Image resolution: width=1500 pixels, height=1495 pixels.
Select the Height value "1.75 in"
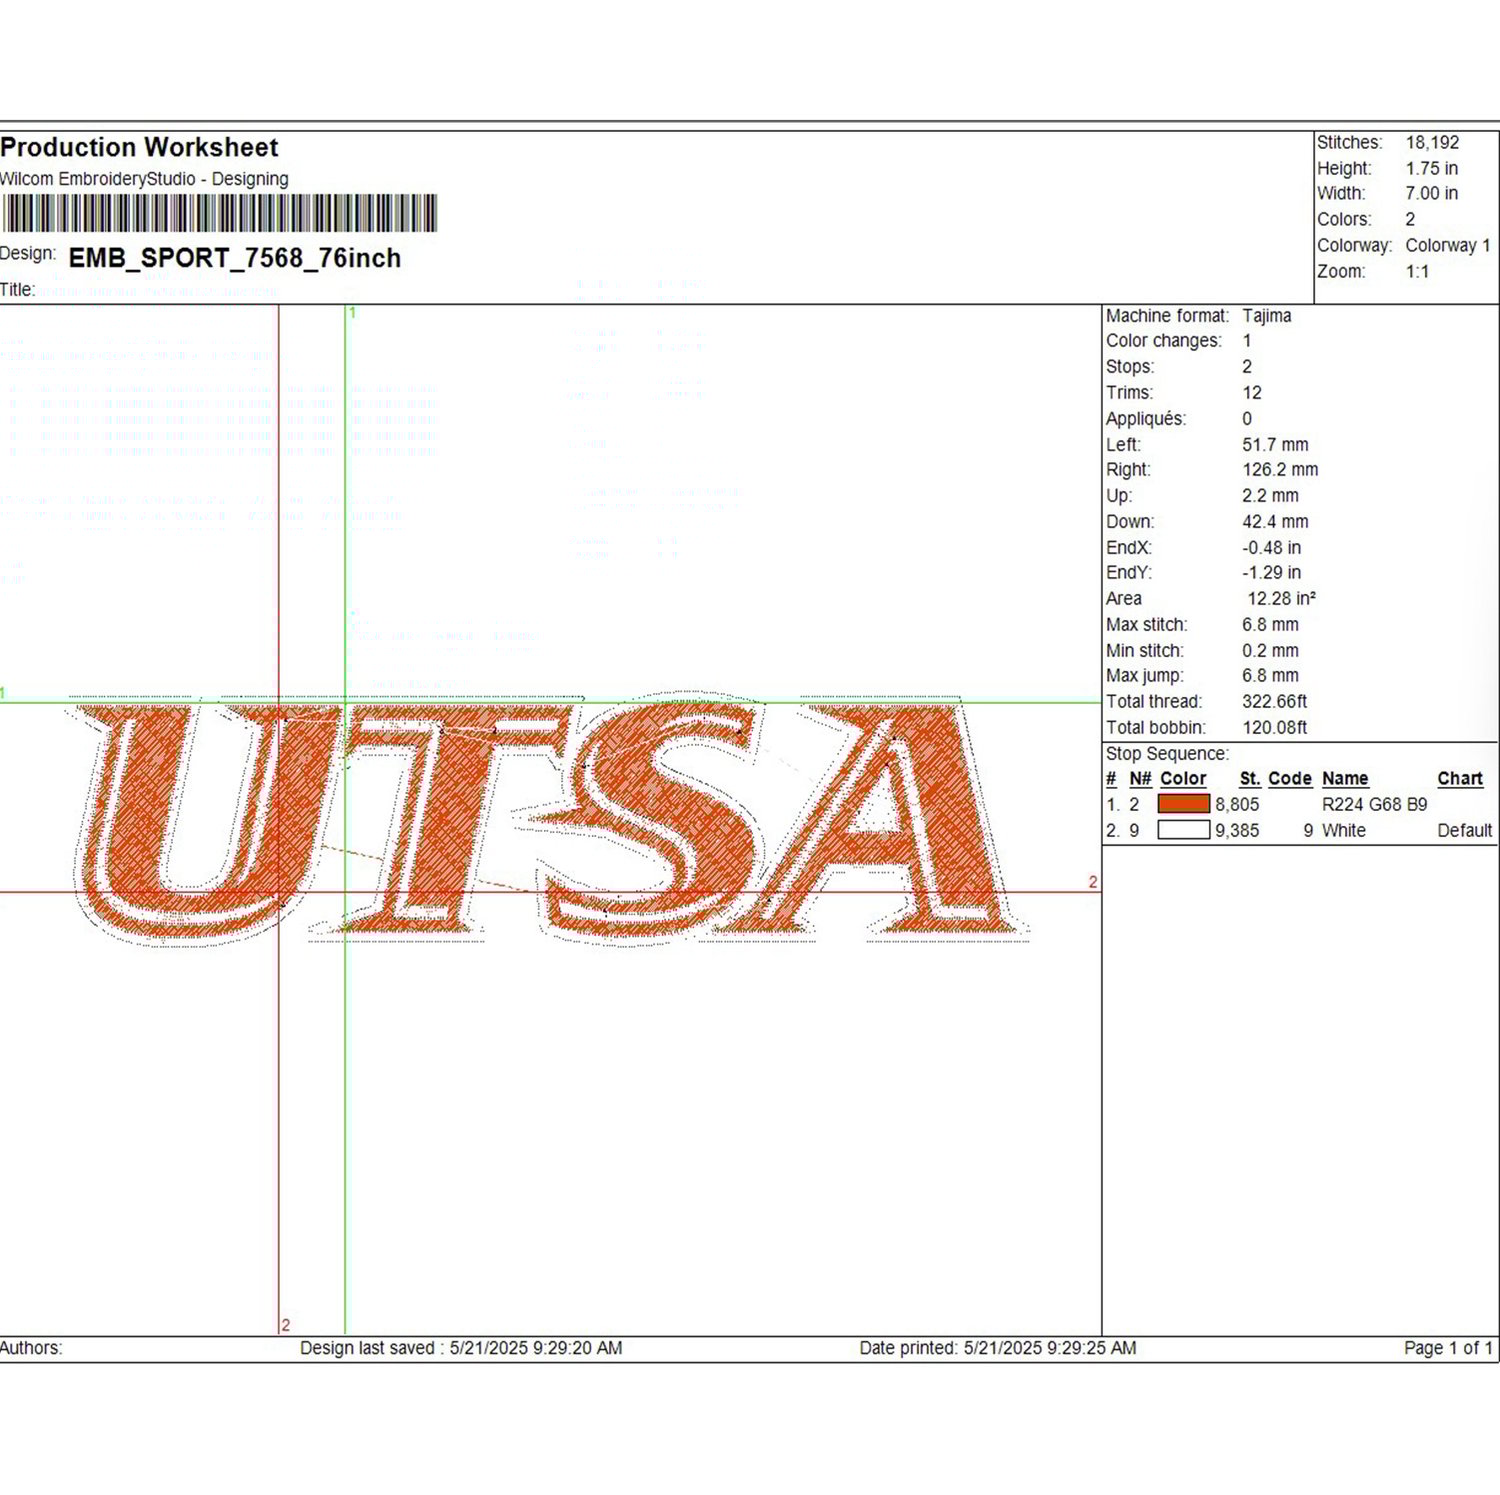tap(1432, 168)
